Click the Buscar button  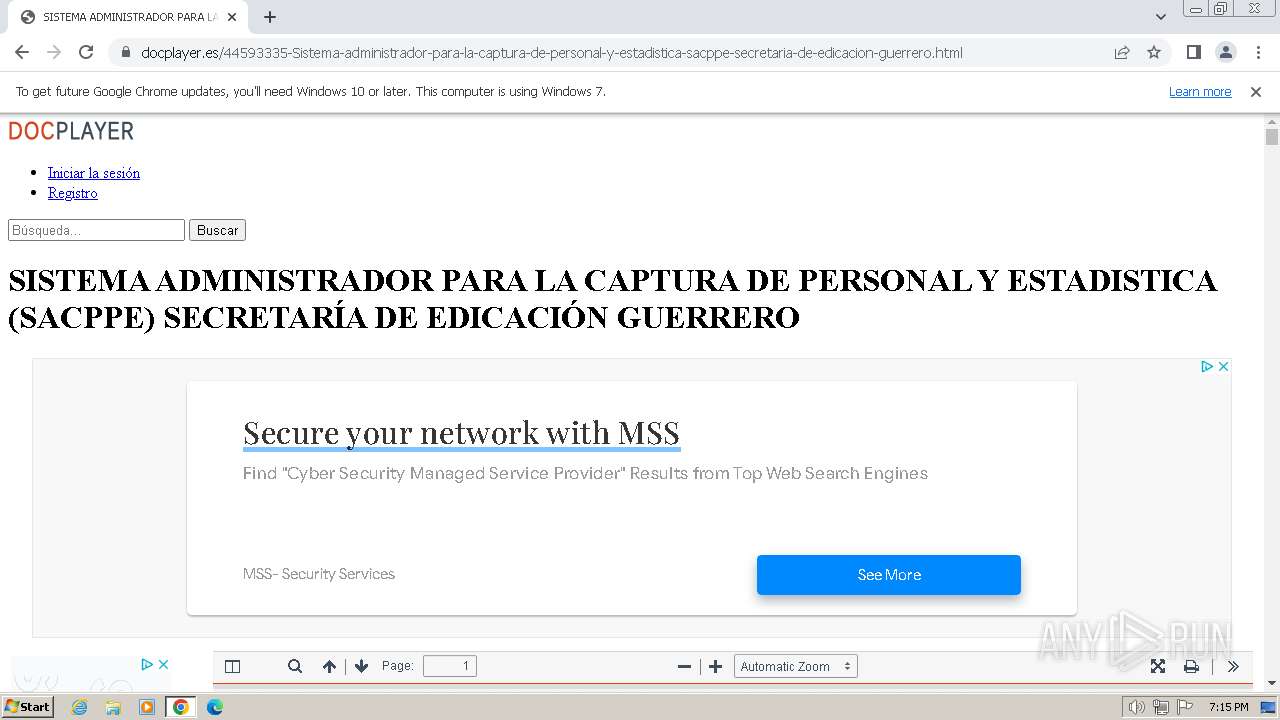(x=217, y=230)
